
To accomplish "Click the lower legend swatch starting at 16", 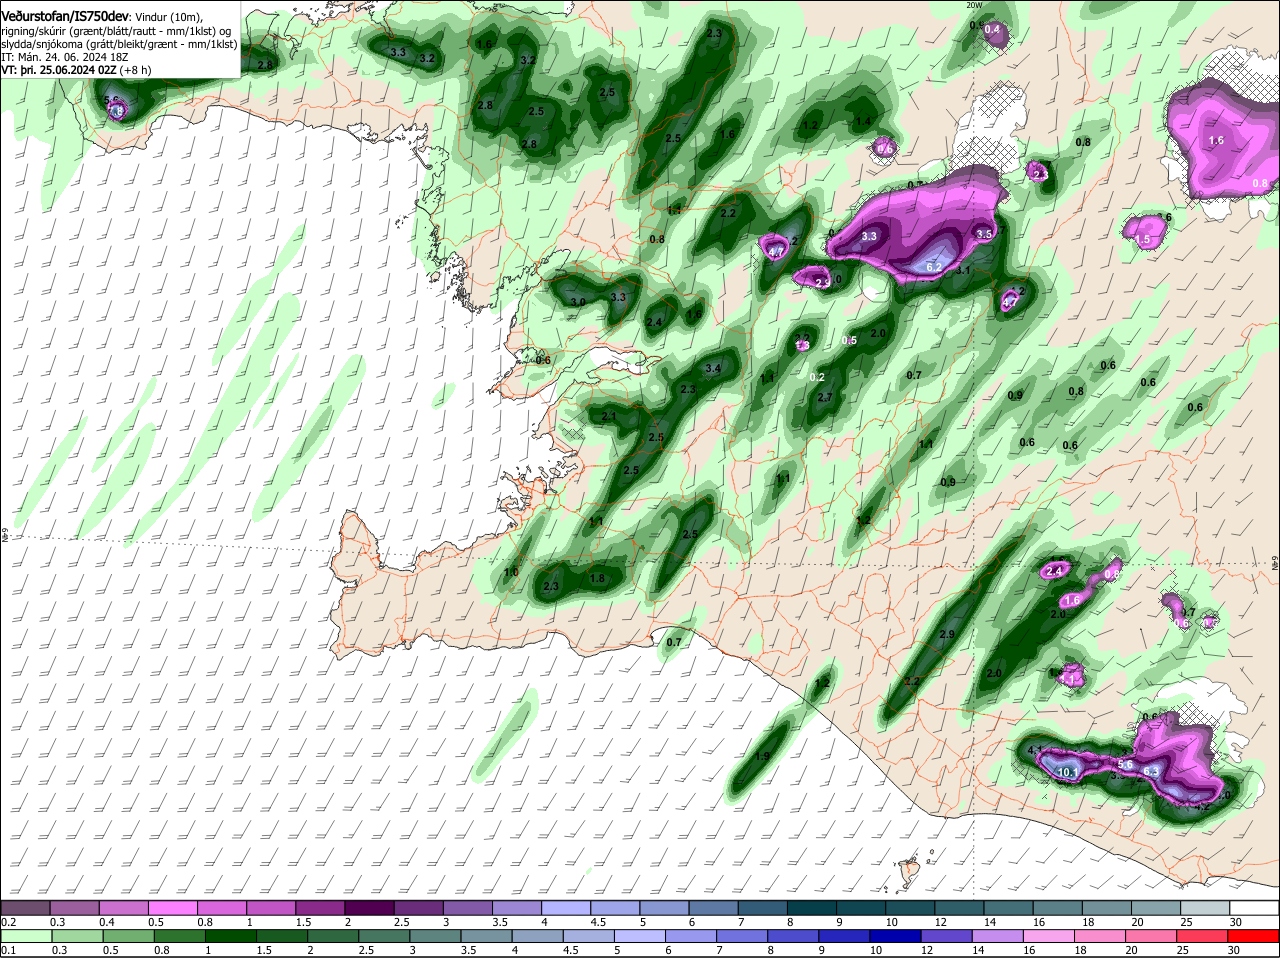I will click(1050, 936).
